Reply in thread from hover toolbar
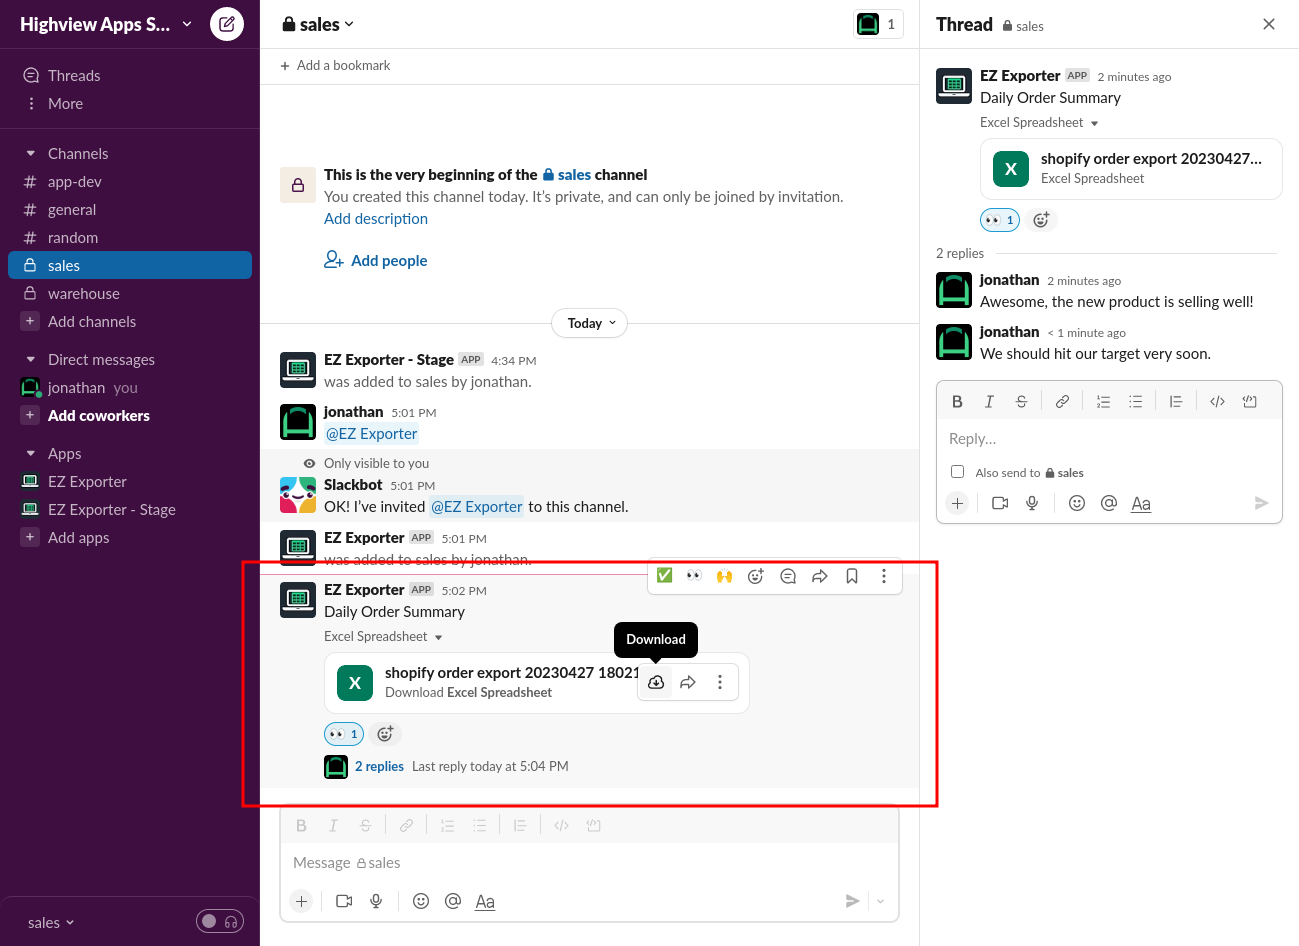 [788, 576]
